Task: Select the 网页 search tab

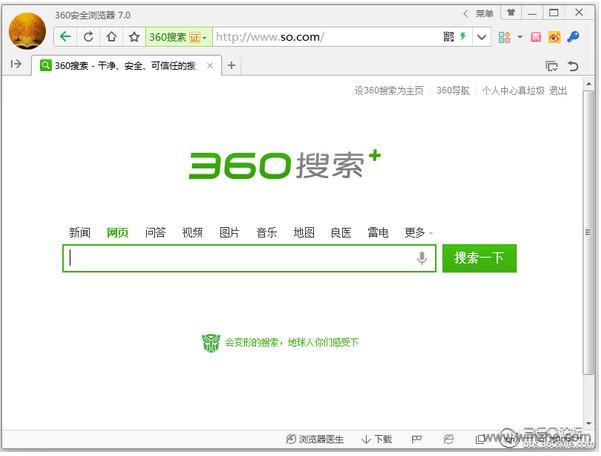Action: click(117, 233)
